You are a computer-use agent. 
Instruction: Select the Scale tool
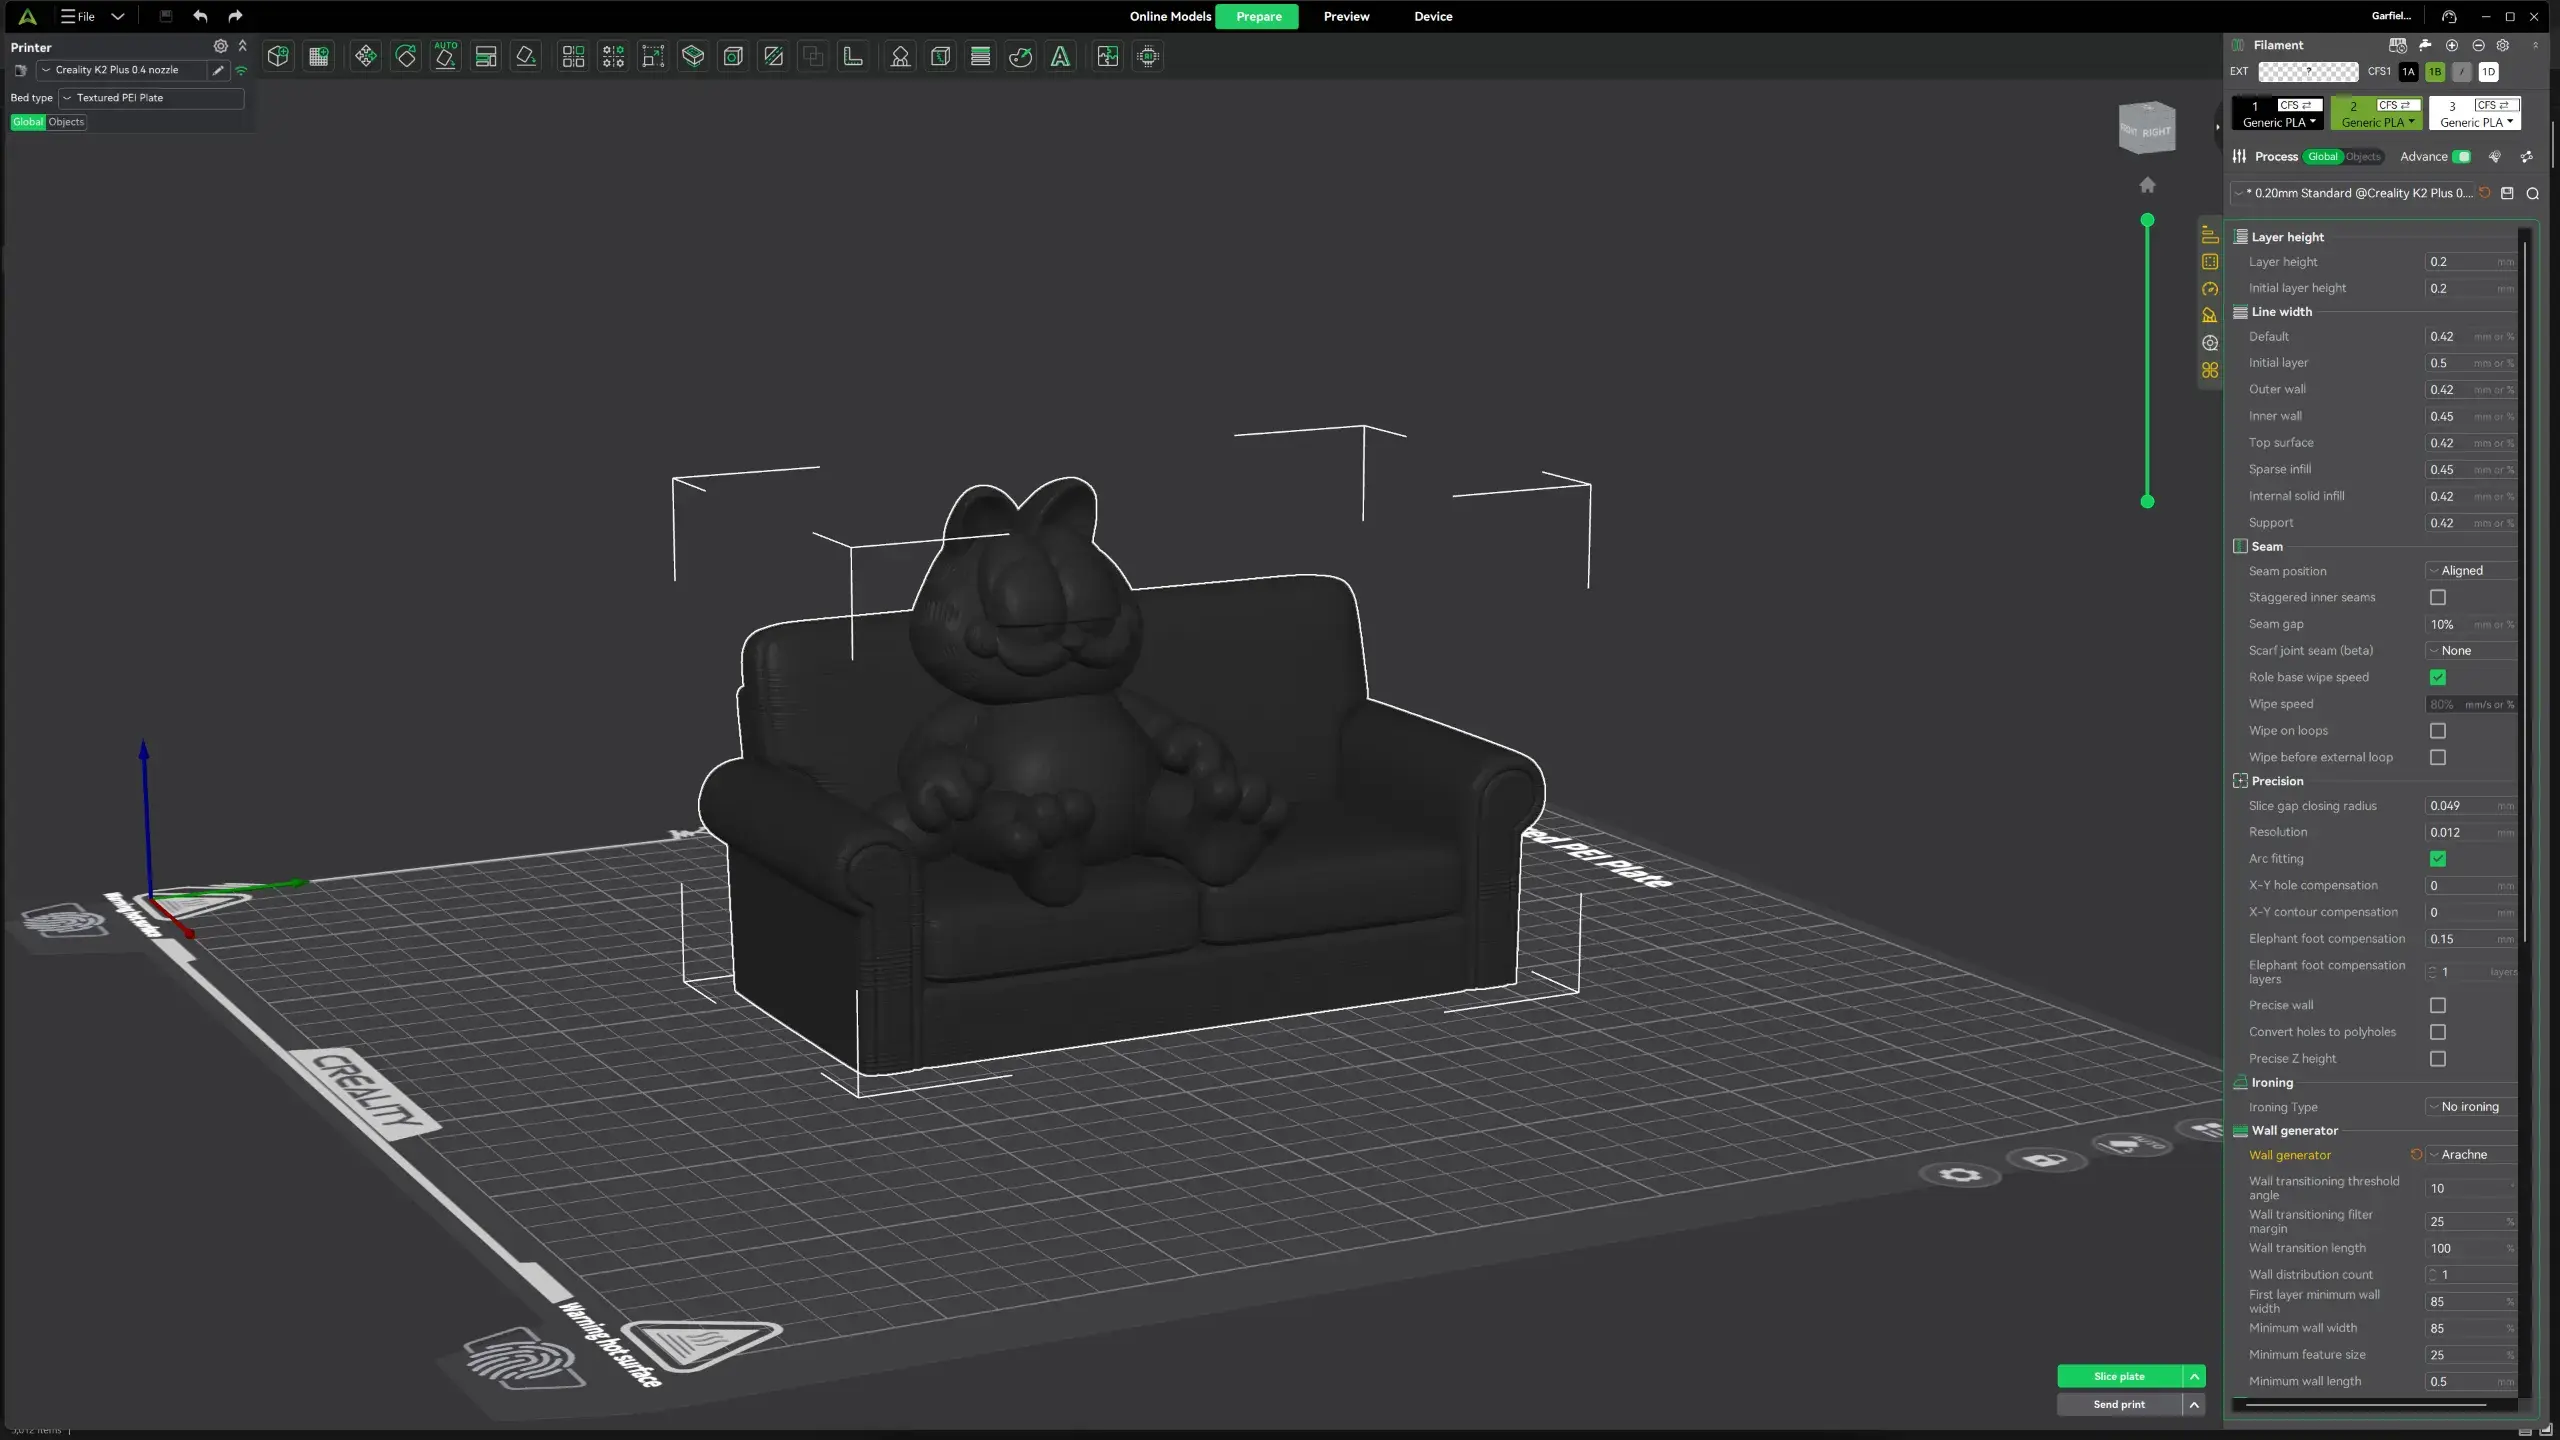[x=653, y=57]
